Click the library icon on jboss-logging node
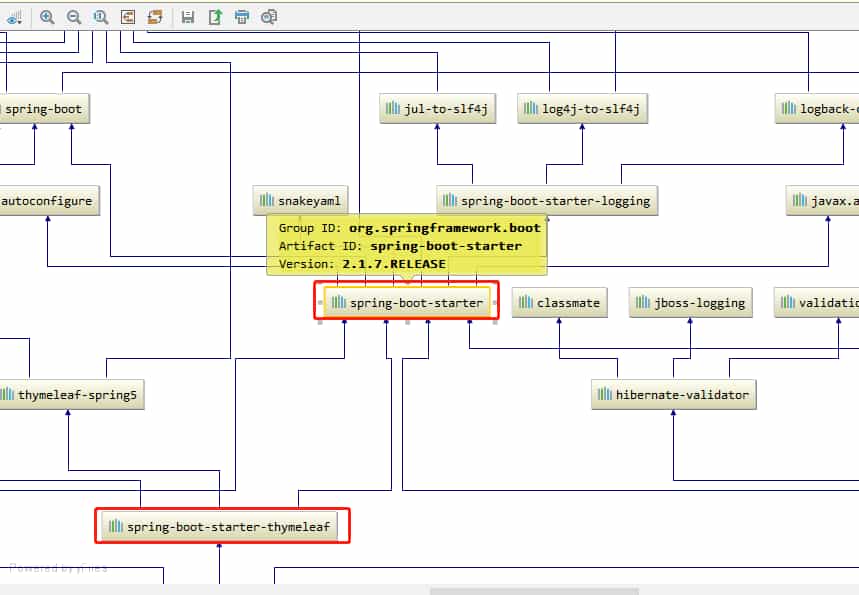Viewport: 859px width, 595px height. 643,302
